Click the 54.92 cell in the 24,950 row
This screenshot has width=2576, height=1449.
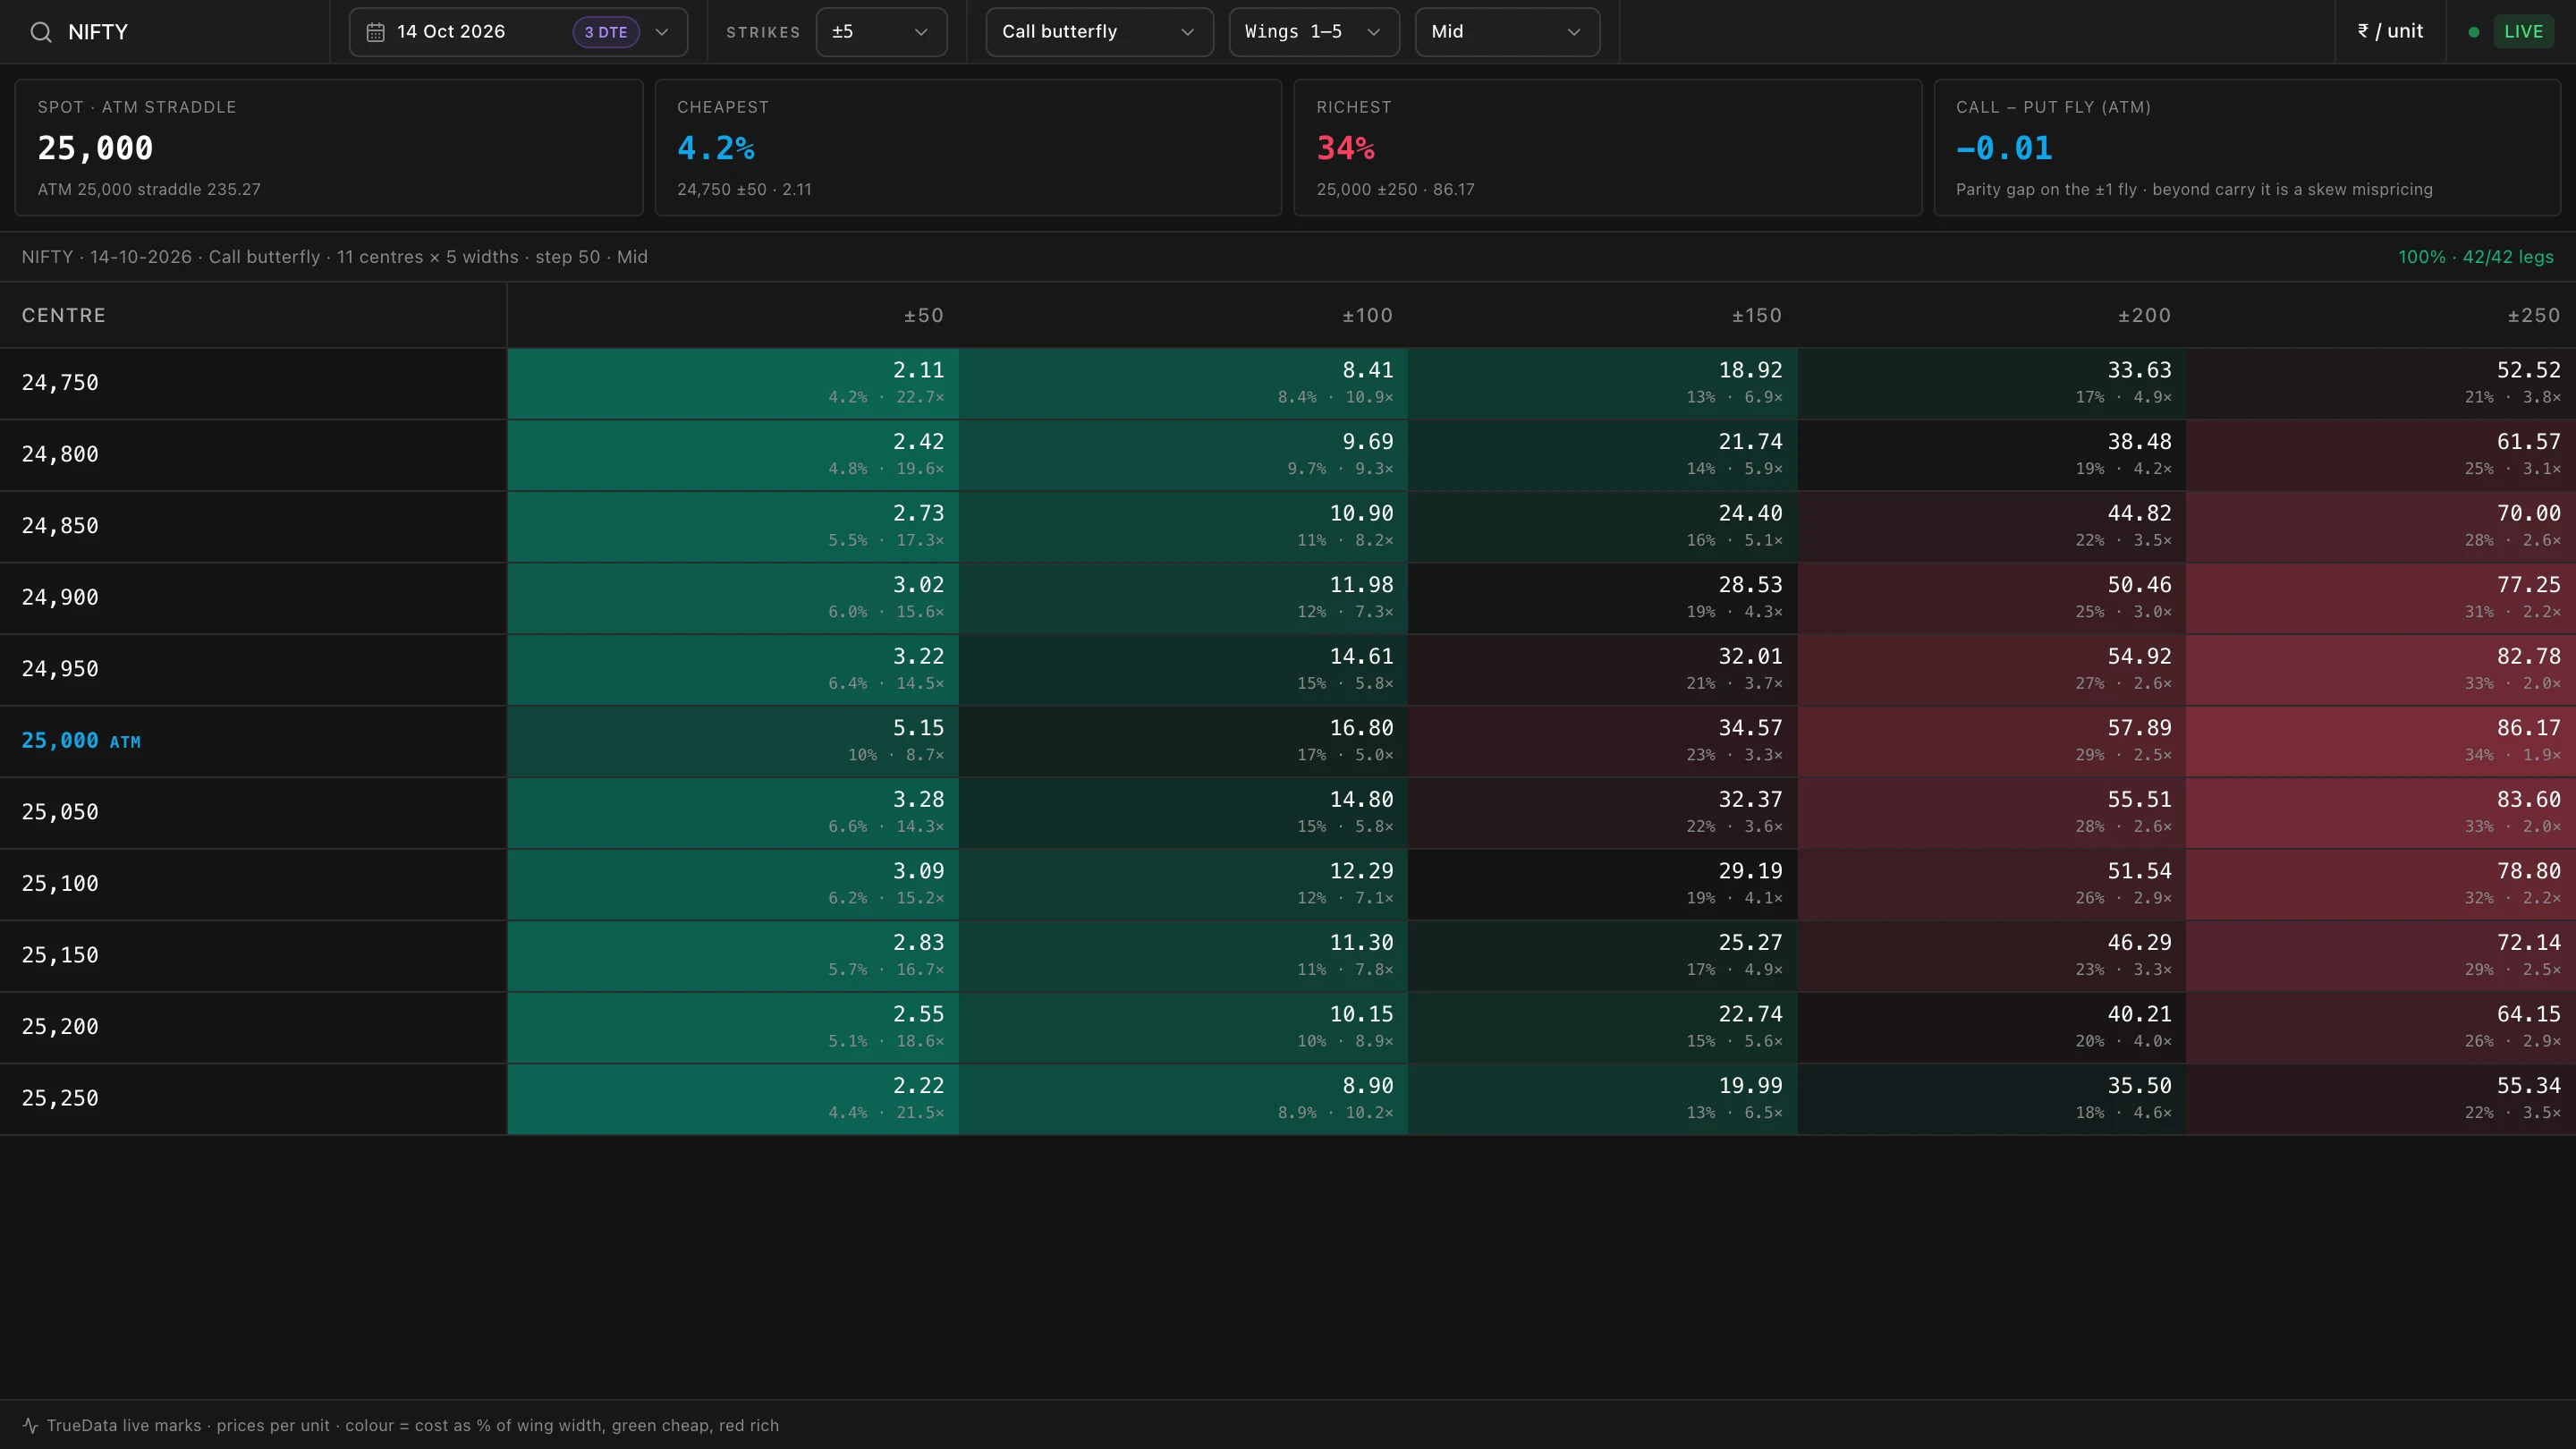point(1991,669)
